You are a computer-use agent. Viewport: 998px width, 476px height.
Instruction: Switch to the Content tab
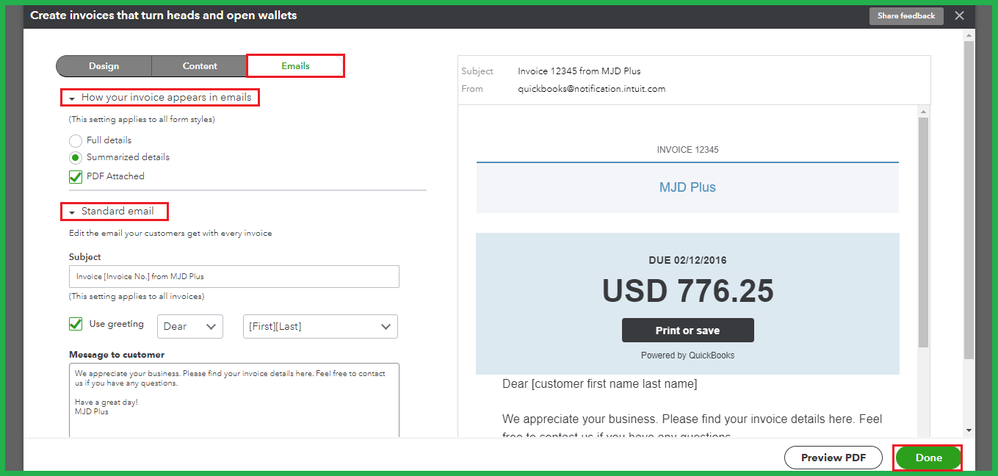(x=200, y=66)
